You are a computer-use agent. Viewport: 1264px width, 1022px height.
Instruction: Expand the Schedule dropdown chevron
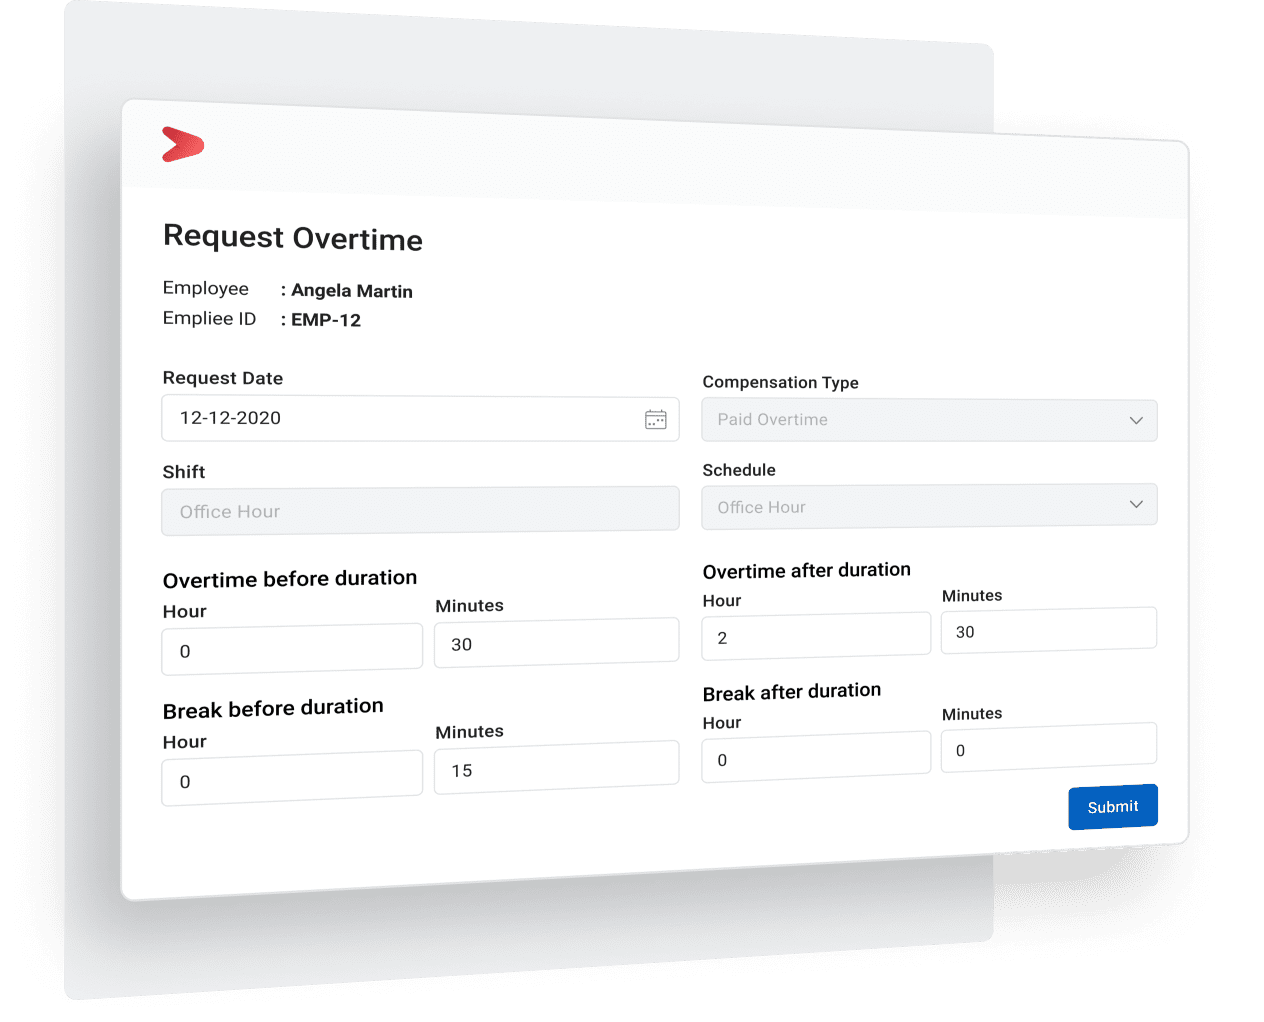click(x=1136, y=505)
